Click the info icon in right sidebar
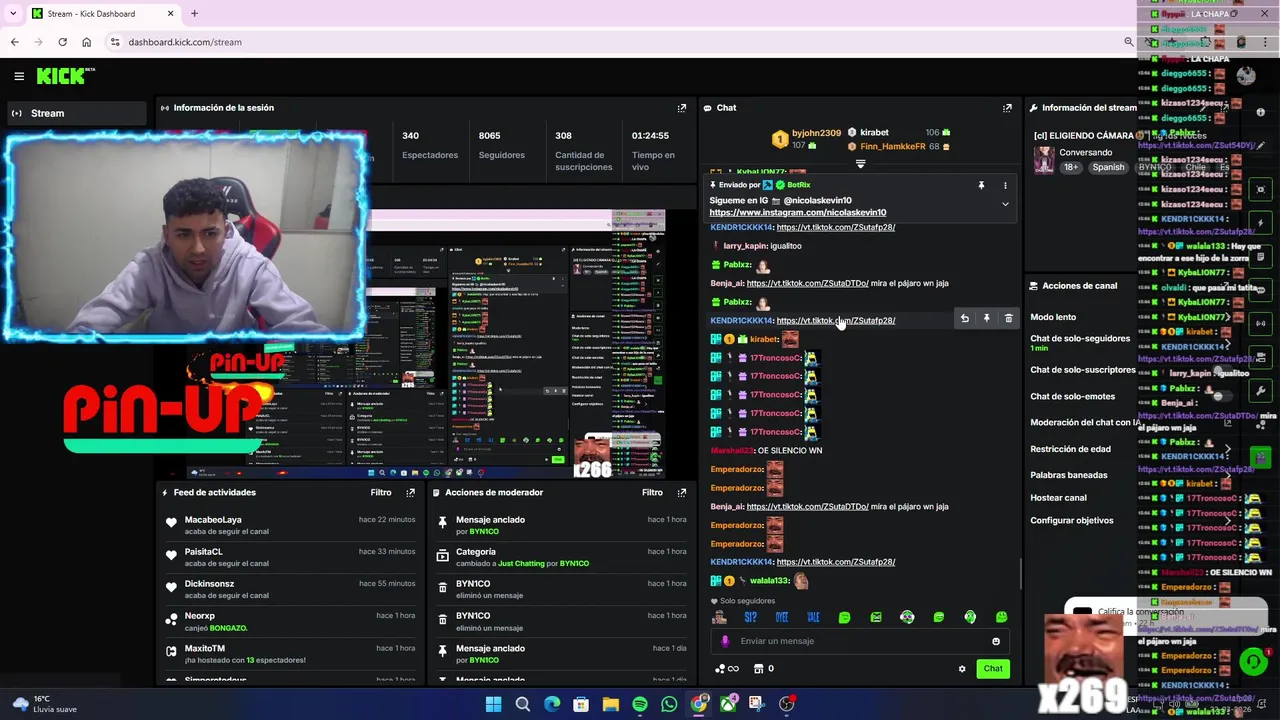The height and width of the screenshot is (720, 1280). click(x=1261, y=112)
